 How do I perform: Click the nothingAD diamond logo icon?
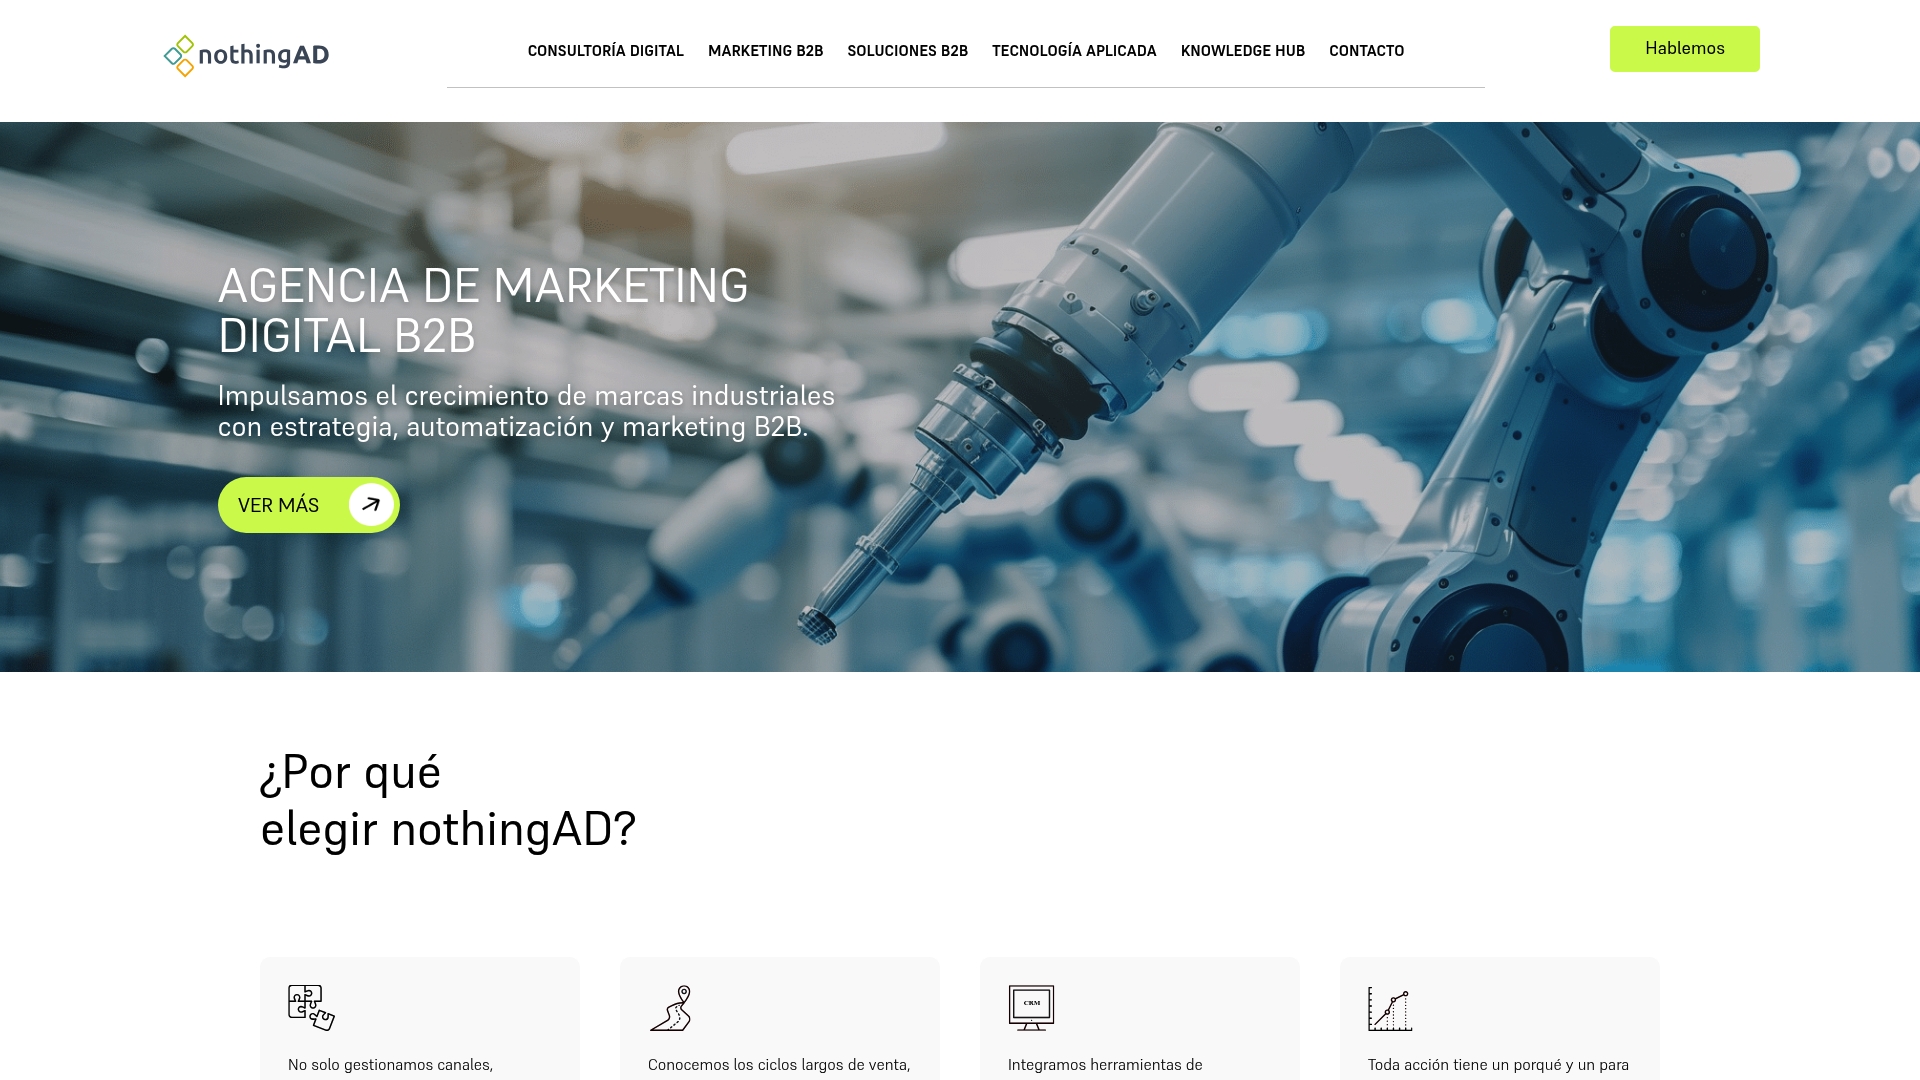pos(179,56)
